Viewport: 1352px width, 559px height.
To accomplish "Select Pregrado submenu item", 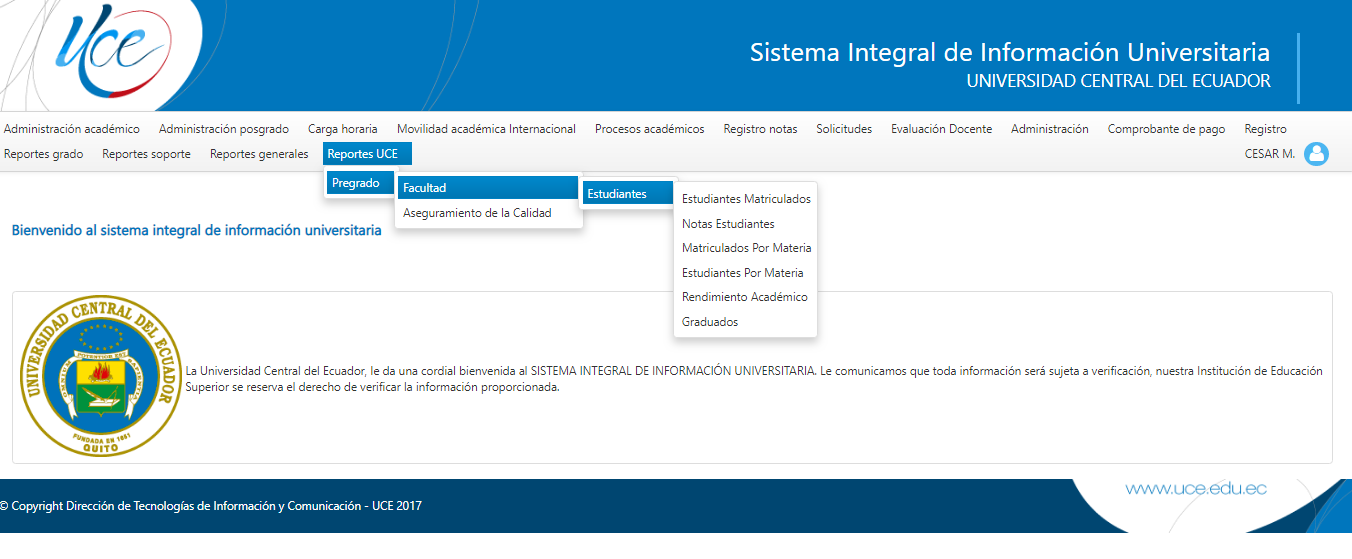I will [360, 184].
